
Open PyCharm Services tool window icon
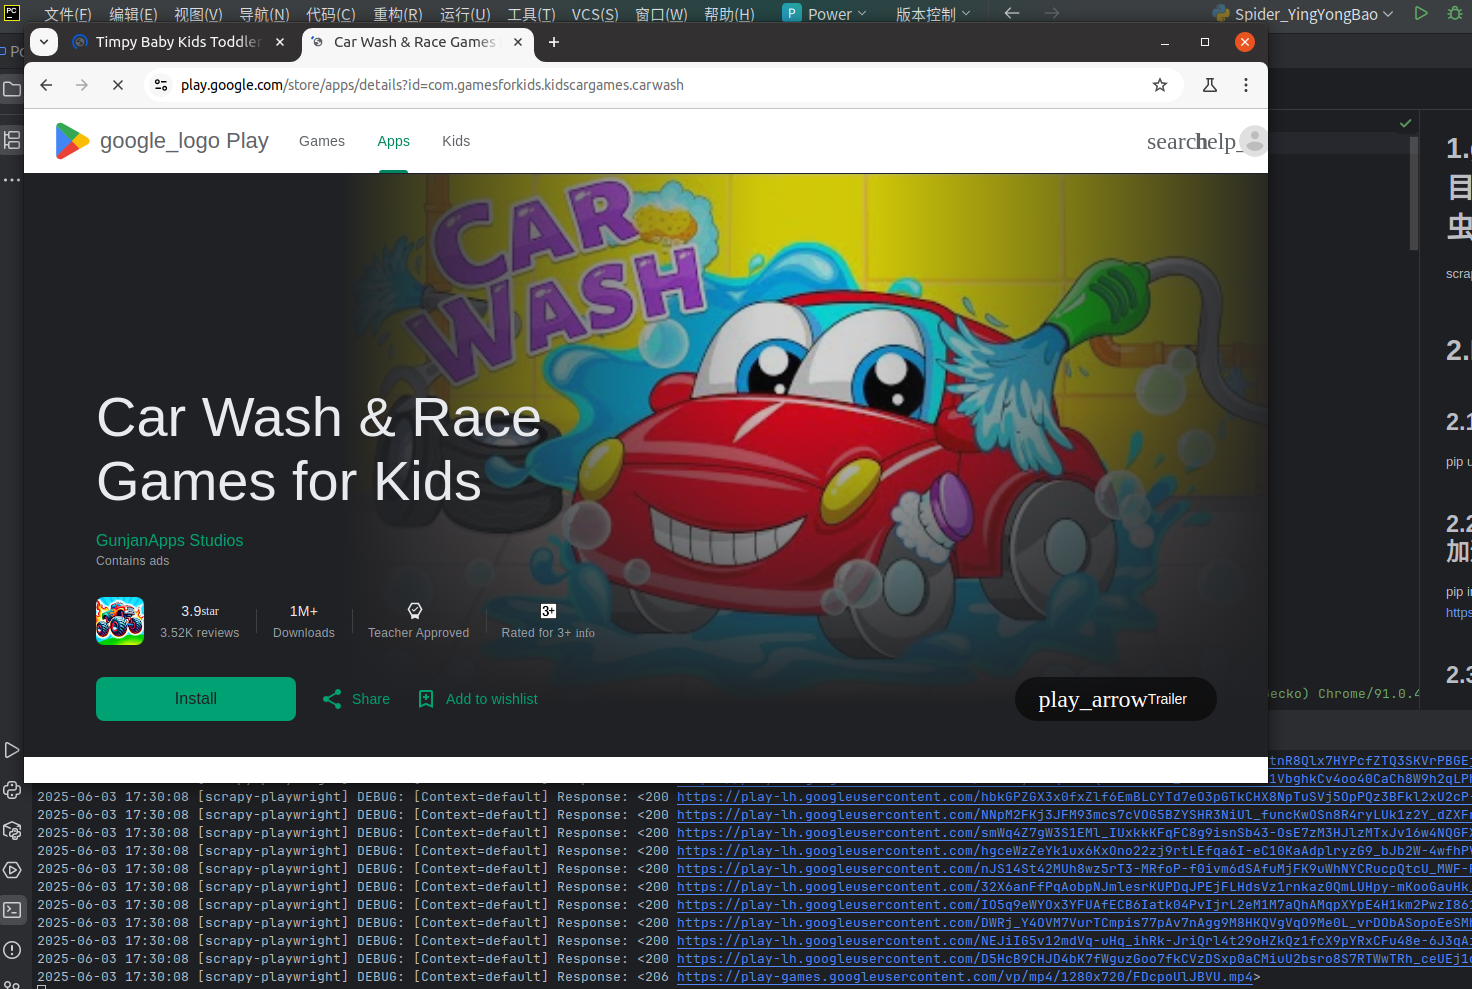click(x=12, y=870)
